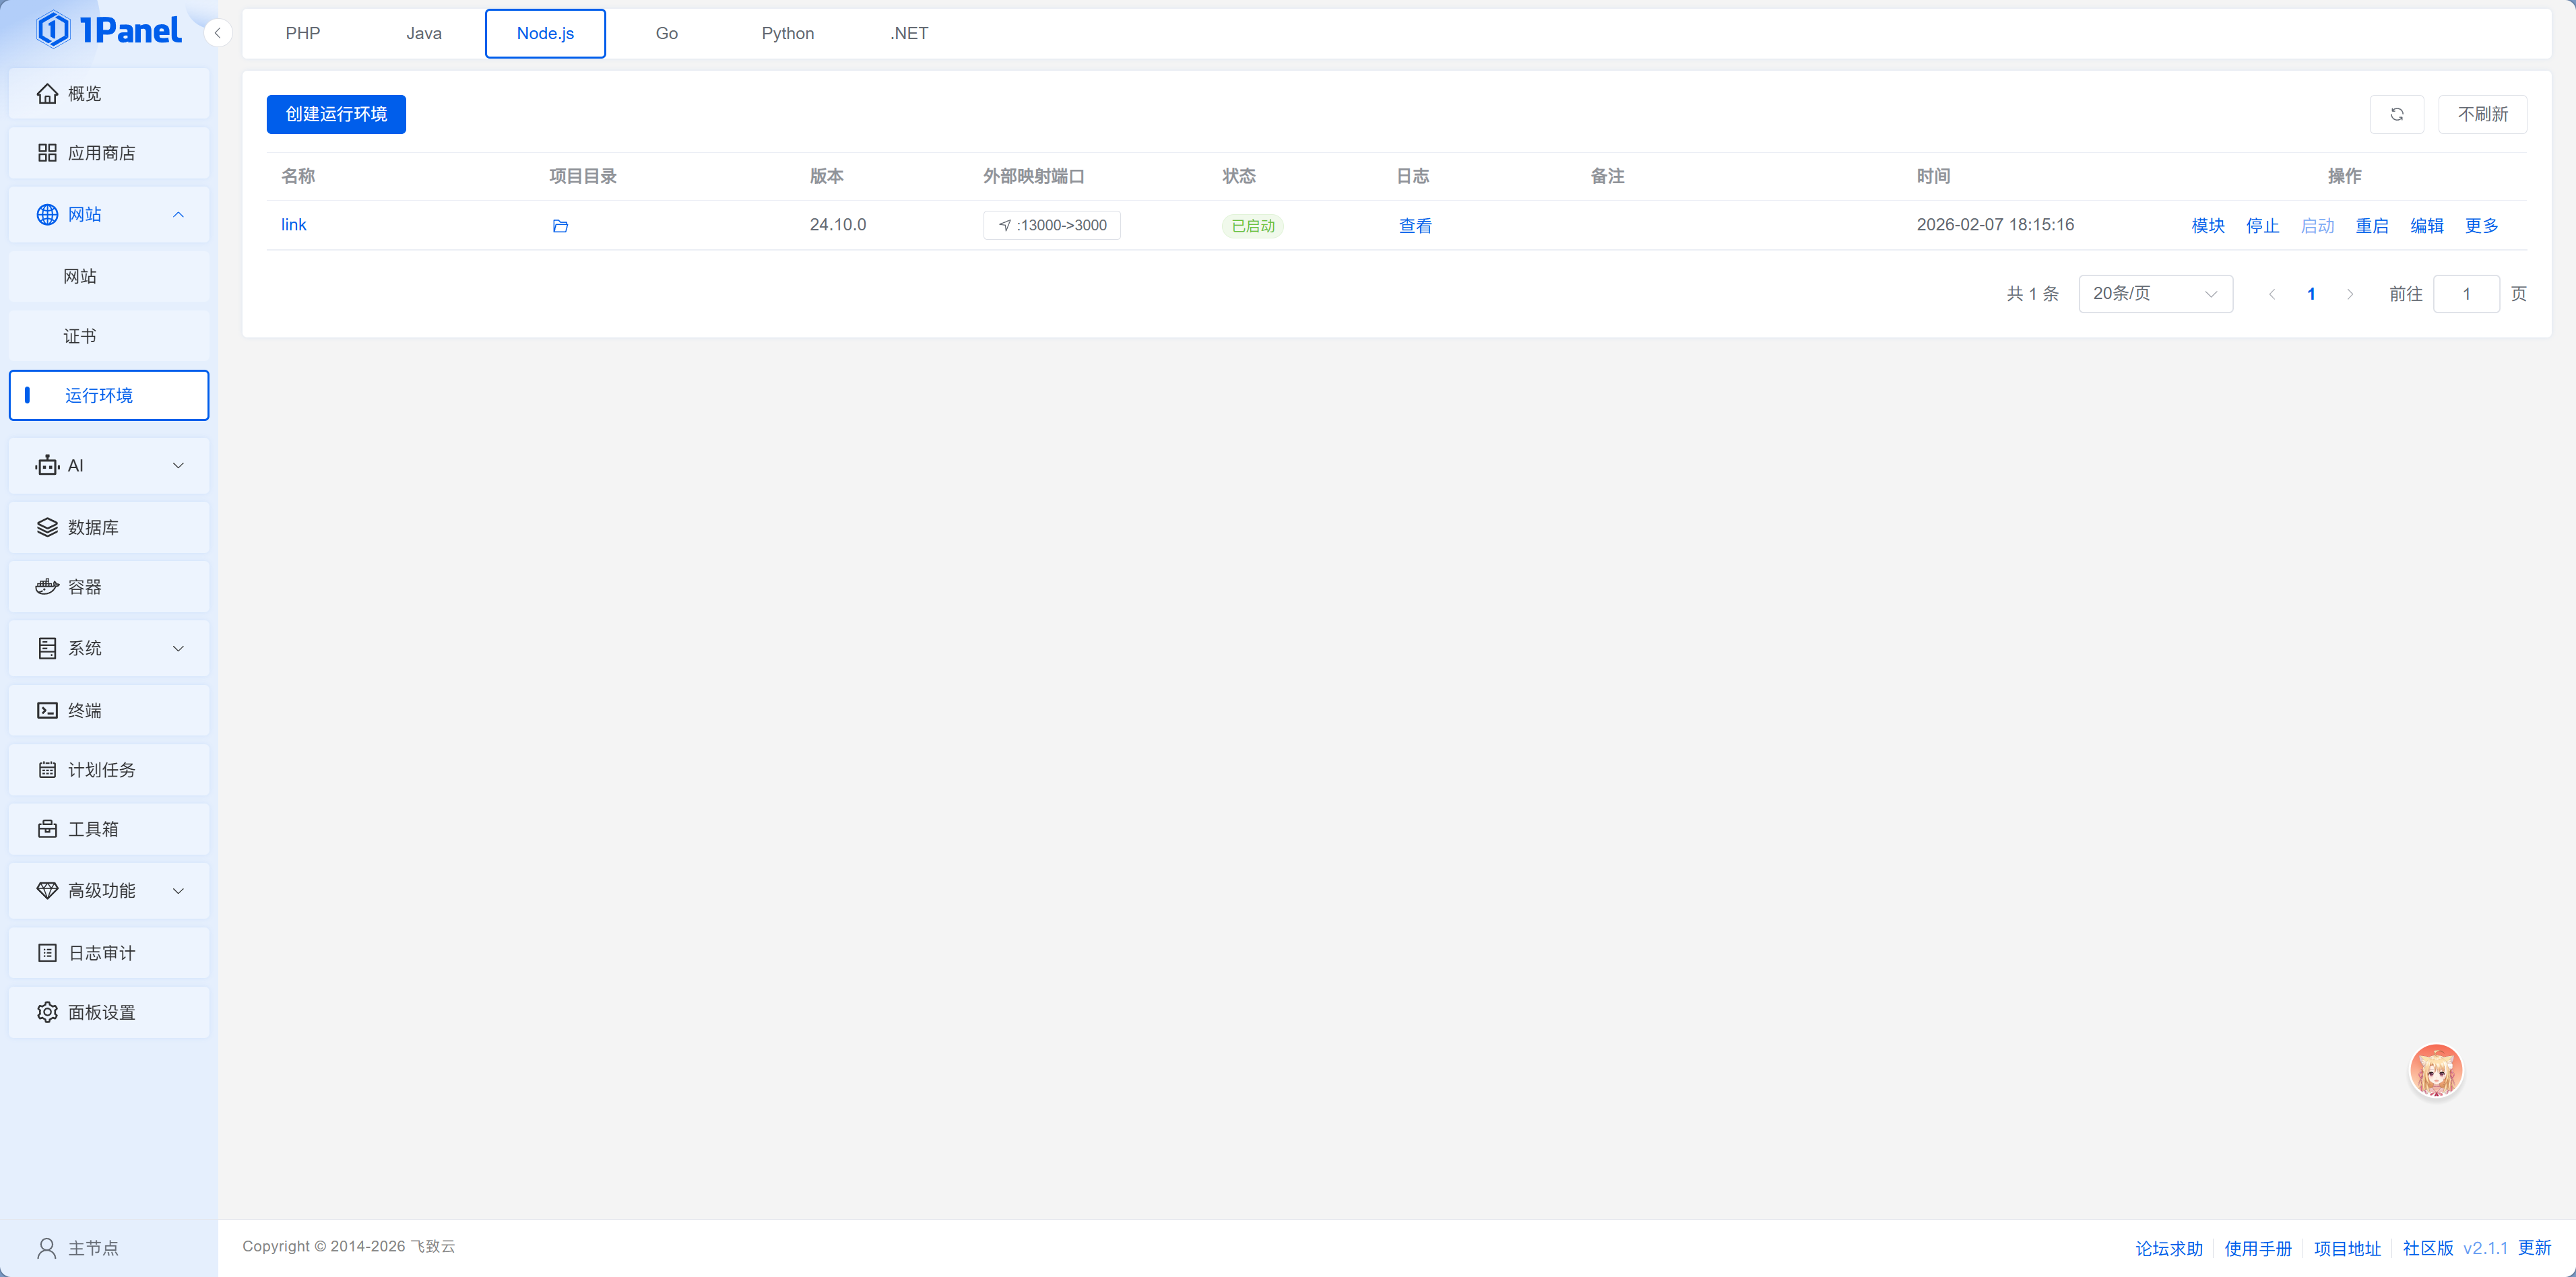Collapse the sidebar with arrow icon
This screenshot has width=2576, height=1277.
(217, 33)
